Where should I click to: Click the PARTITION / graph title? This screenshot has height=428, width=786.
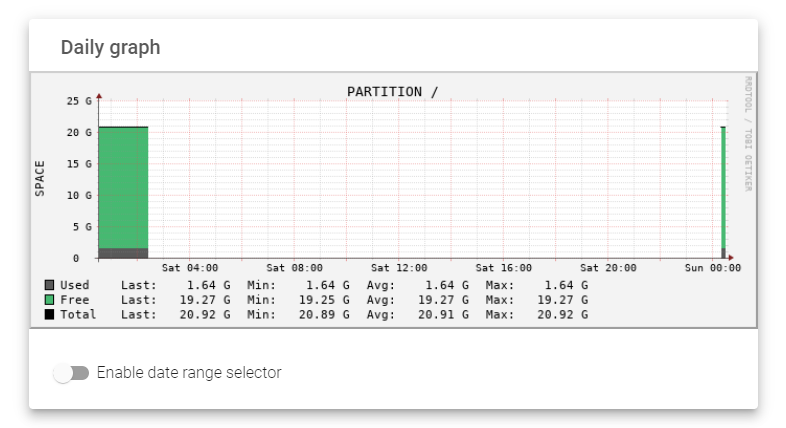pos(392,92)
